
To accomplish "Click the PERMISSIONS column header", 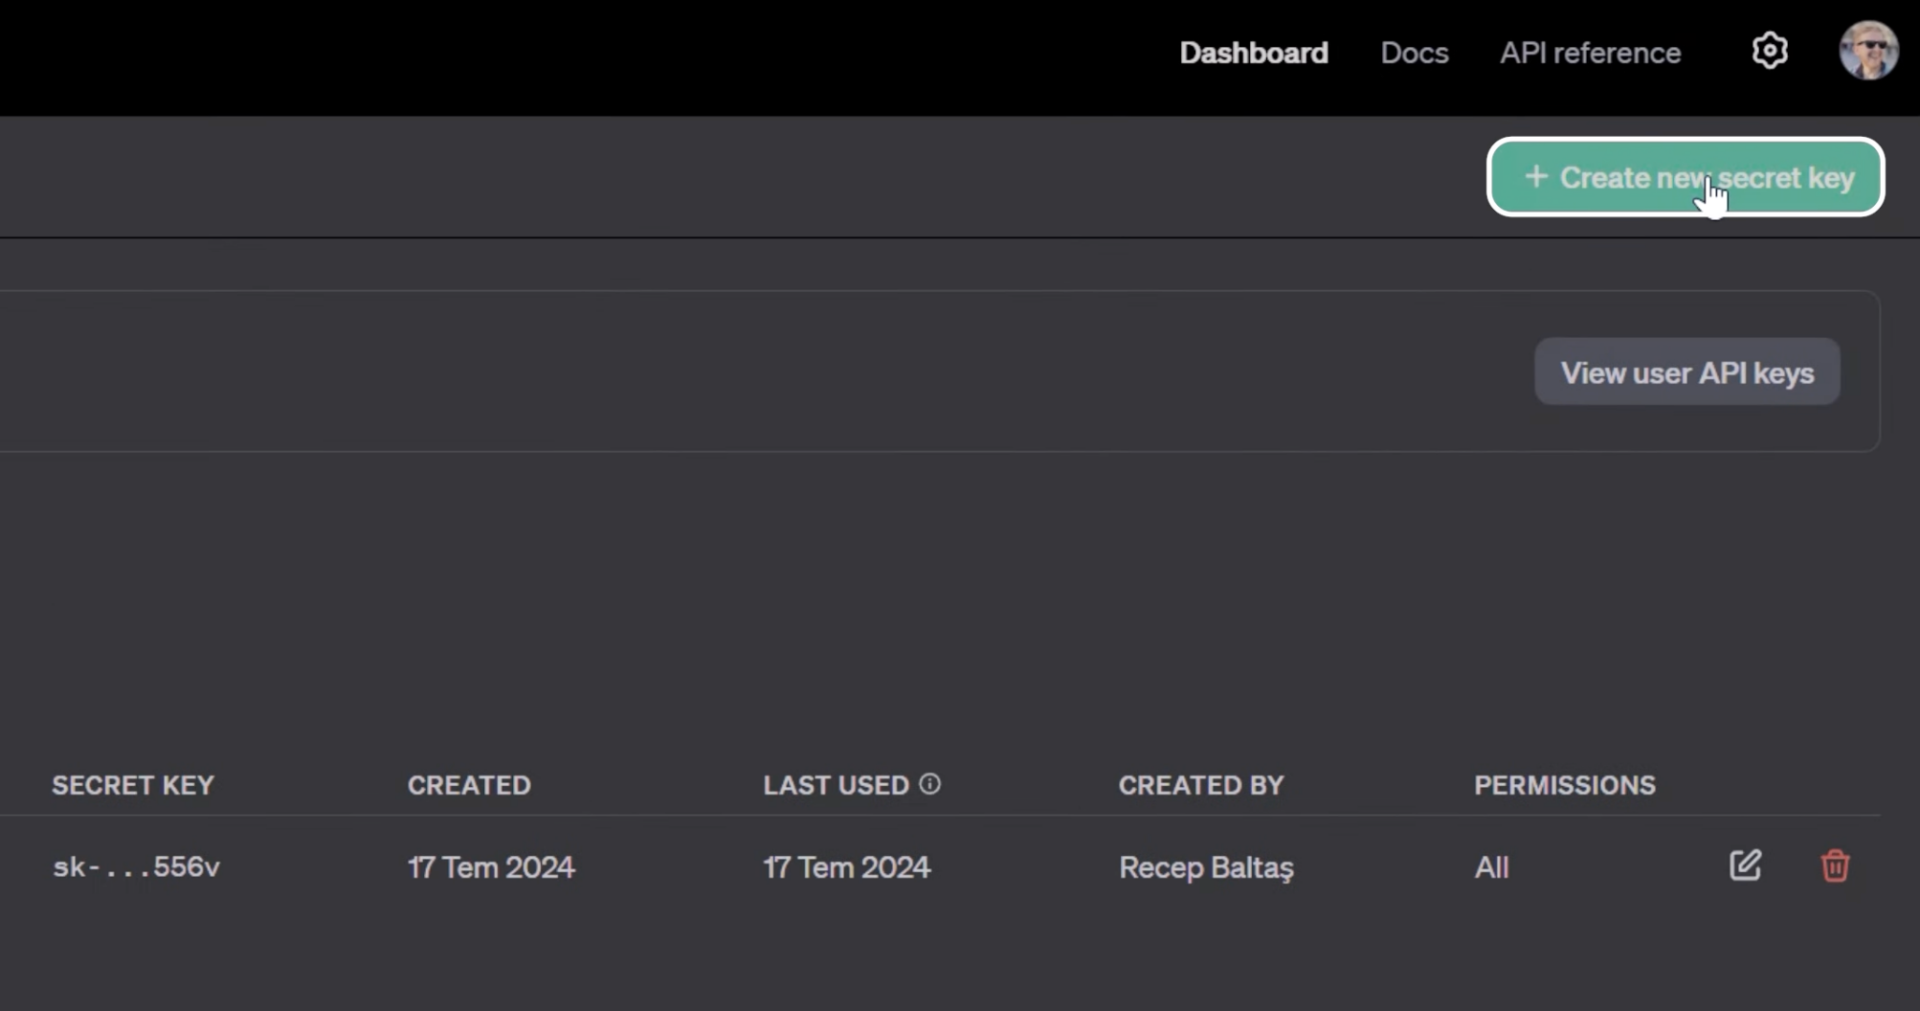I will [x=1565, y=785].
